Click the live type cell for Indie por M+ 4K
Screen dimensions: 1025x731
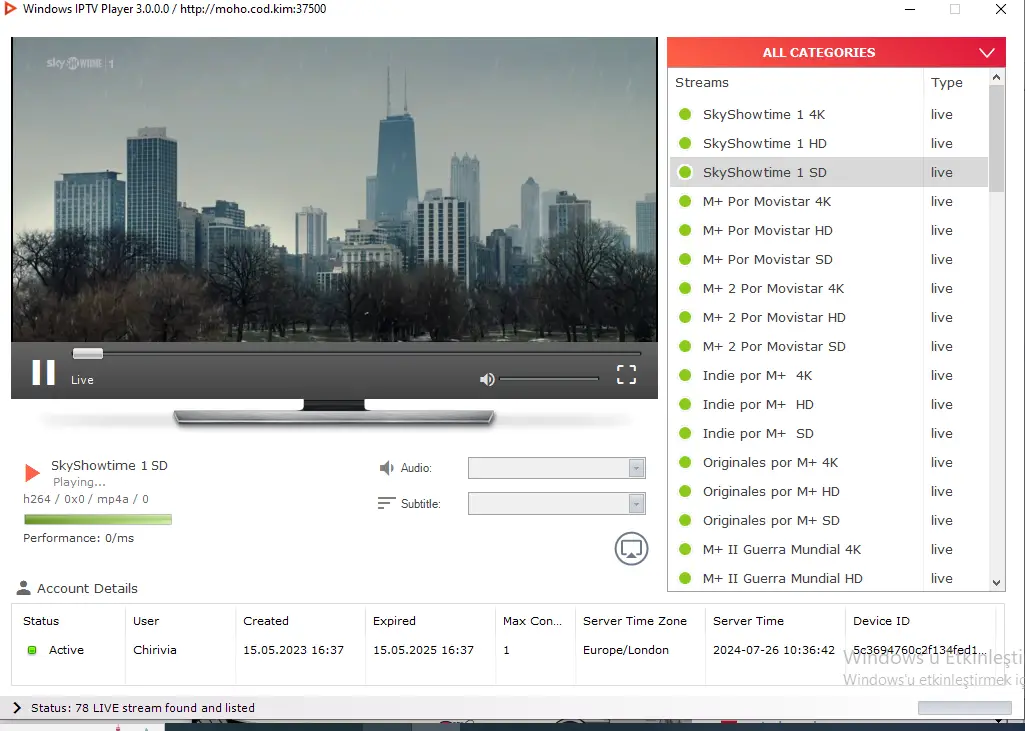click(941, 375)
